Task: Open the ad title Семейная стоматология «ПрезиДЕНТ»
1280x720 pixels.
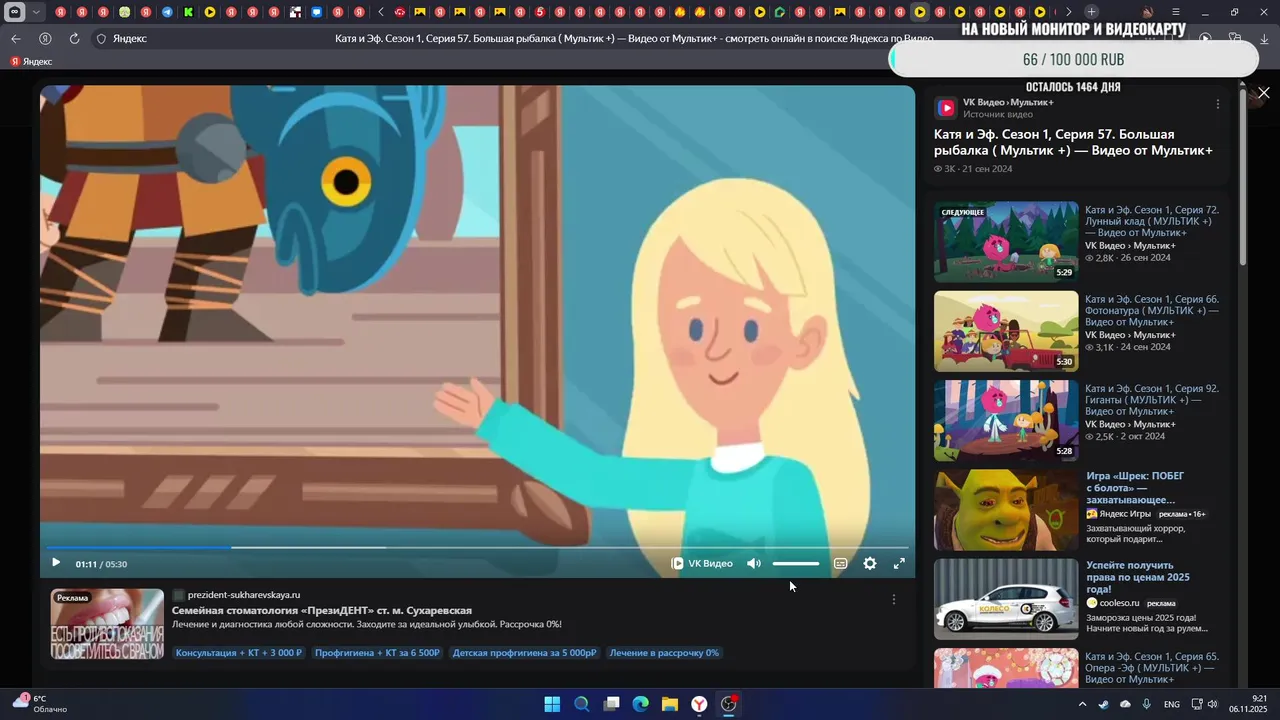Action: click(x=322, y=610)
